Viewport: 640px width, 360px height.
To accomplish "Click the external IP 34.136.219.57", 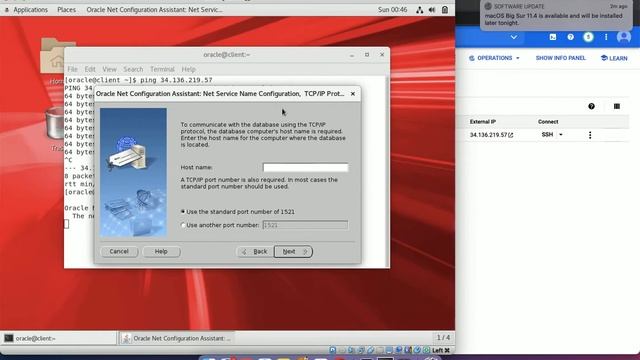I will (x=488, y=135).
